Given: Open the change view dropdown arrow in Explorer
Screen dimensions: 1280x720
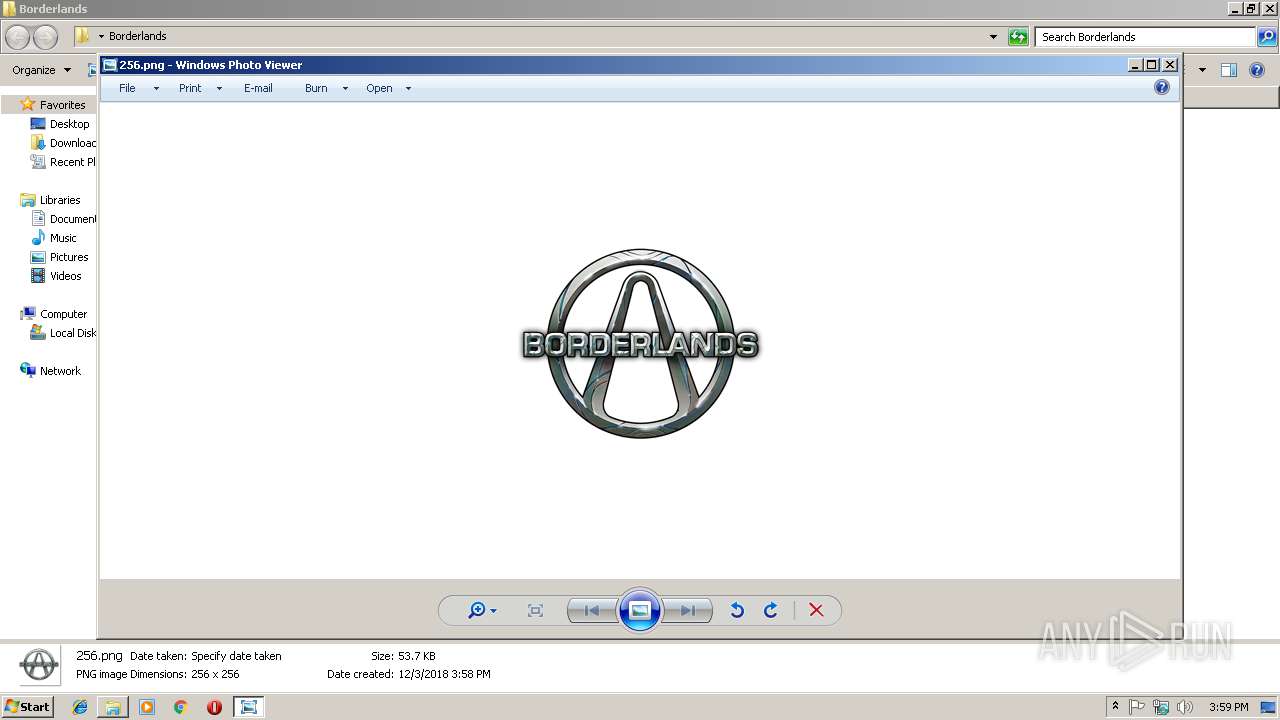Looking at the screenshot, I should pos(1202,70).
